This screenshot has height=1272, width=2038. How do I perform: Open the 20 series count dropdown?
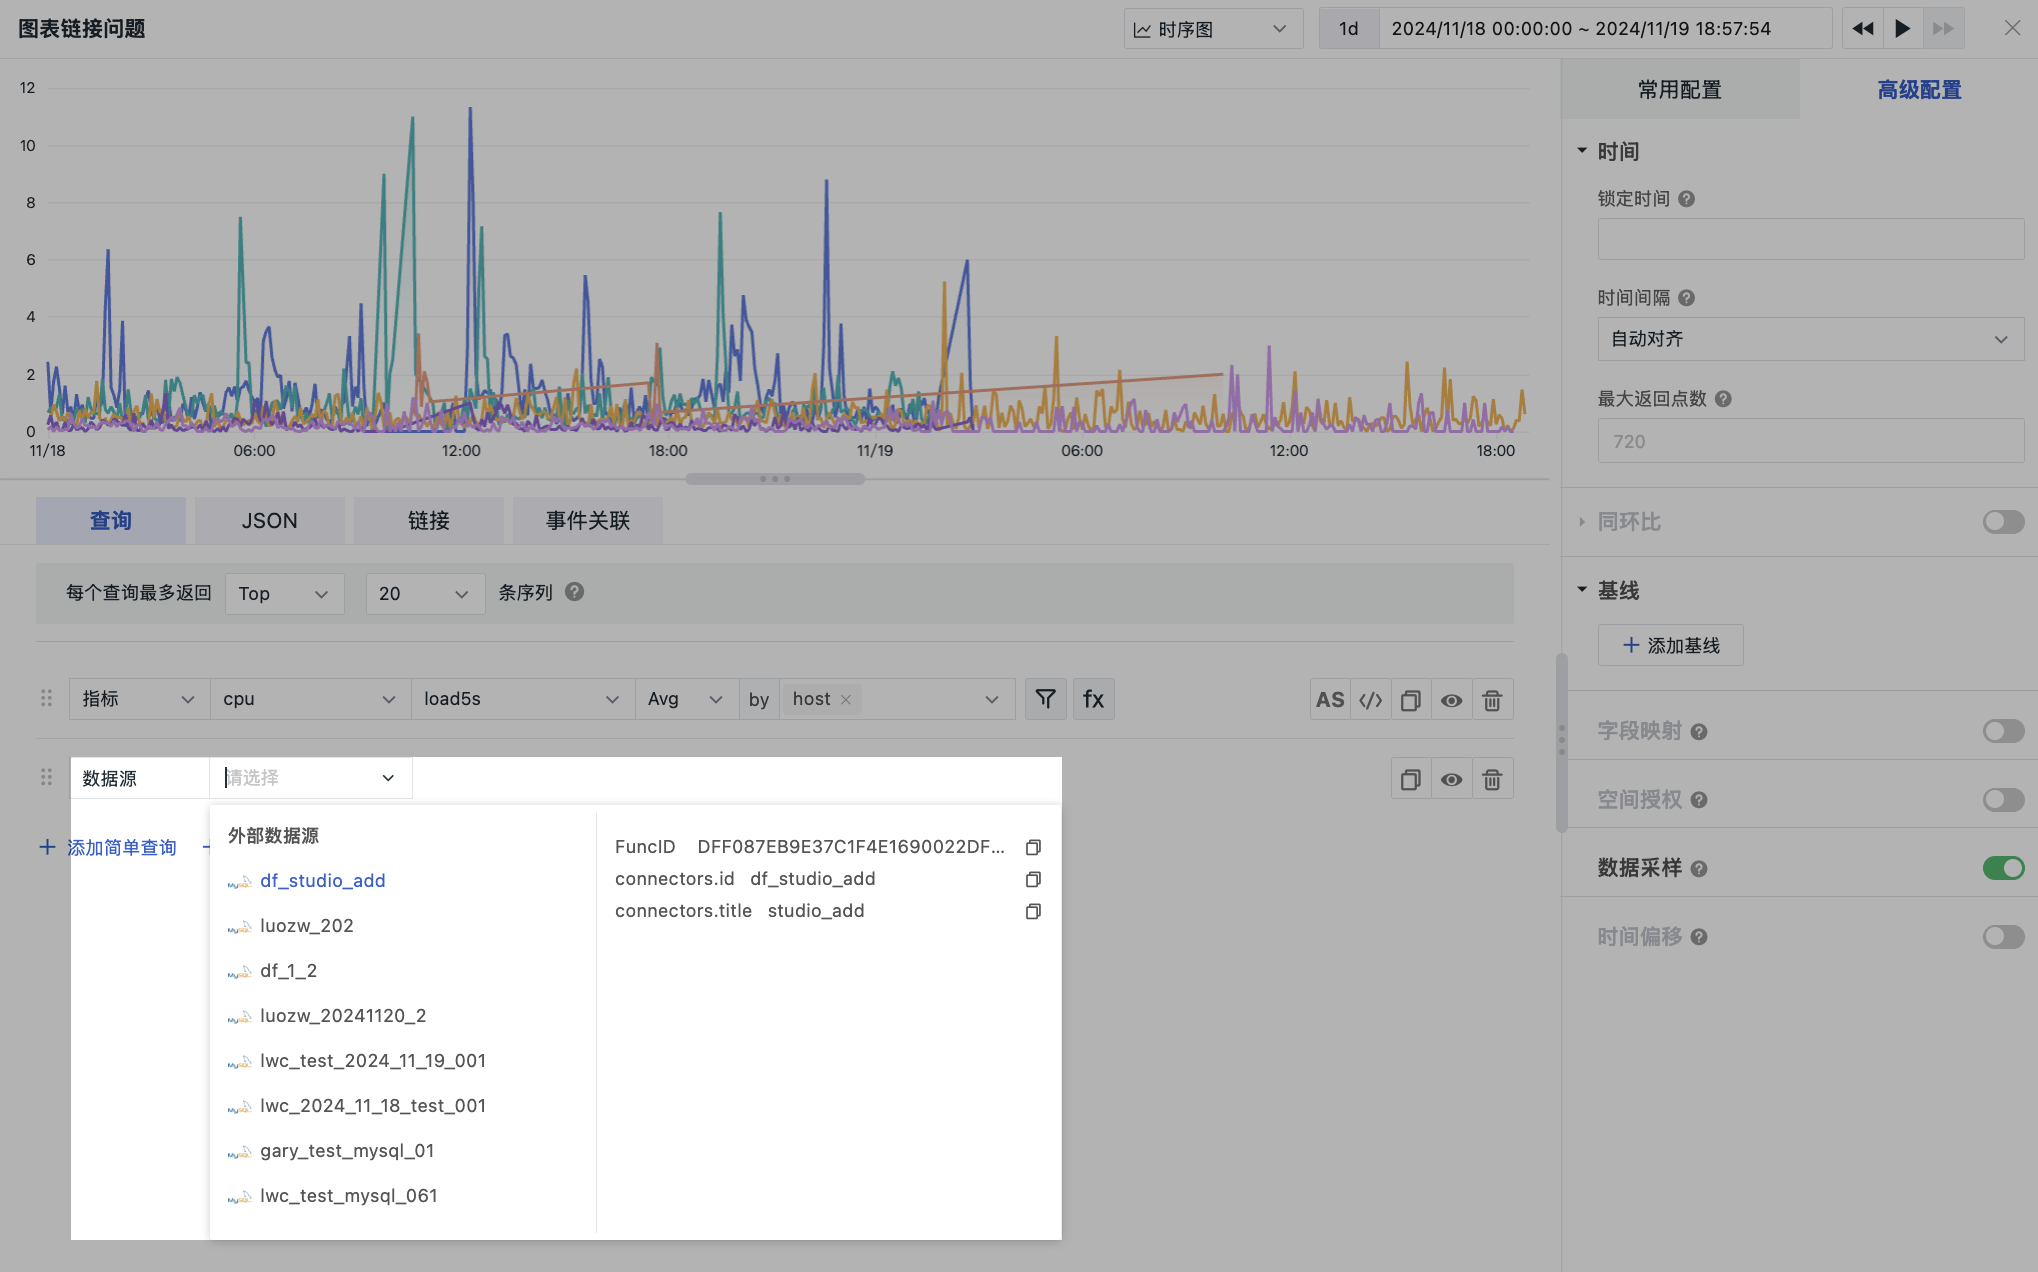coord(425,594)
